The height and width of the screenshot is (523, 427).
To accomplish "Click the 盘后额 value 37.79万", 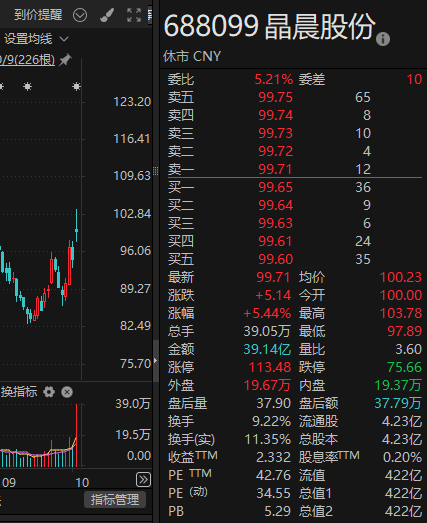I will [x=398, y=404].
